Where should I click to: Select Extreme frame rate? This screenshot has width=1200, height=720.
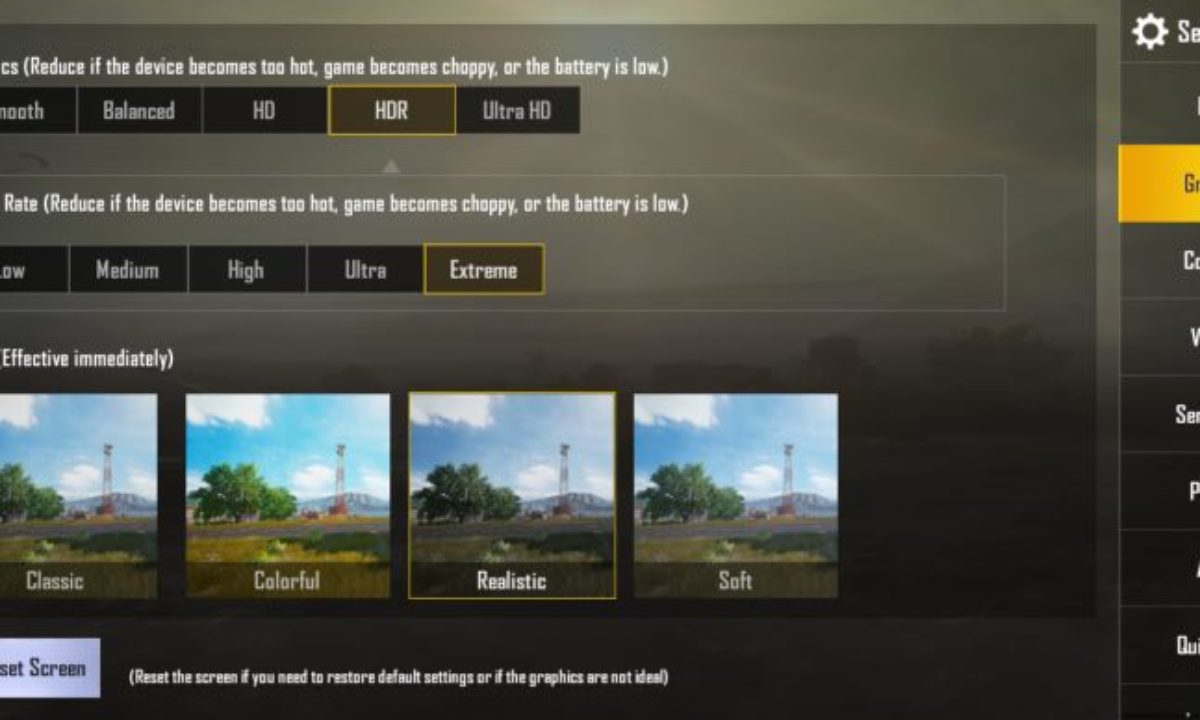click(x=484, y=269)
